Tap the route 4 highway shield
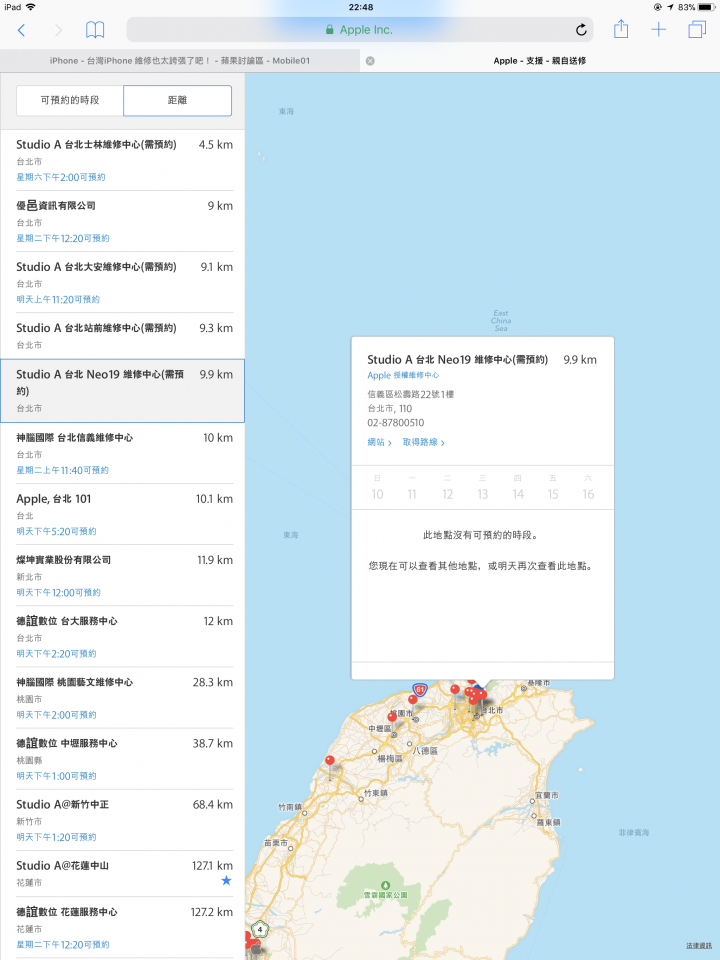The image size is (720, 960). point(260,929)
